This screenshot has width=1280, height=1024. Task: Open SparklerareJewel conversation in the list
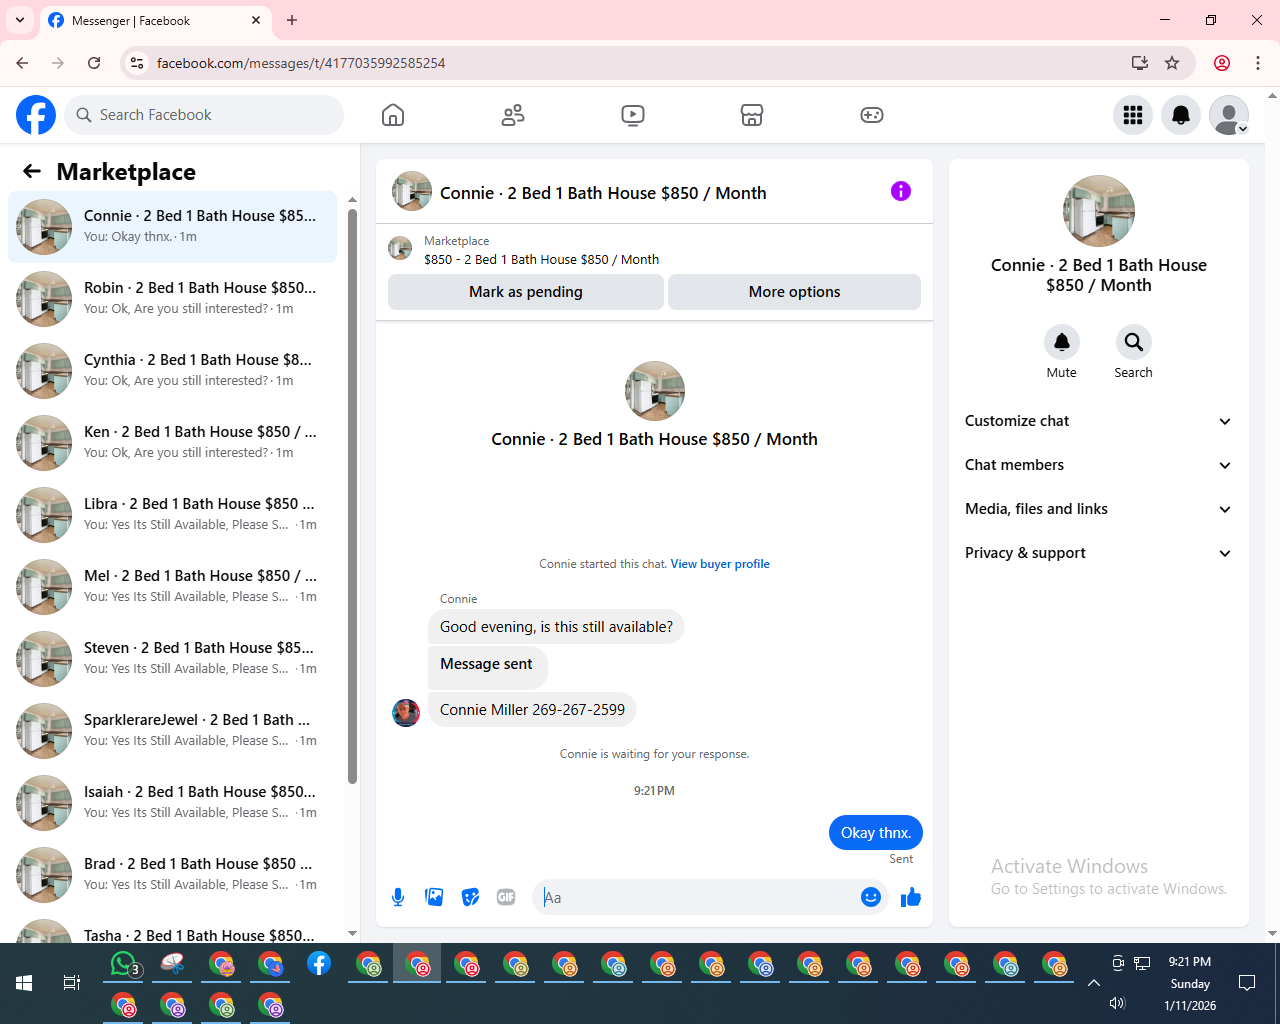pos(172,731)
